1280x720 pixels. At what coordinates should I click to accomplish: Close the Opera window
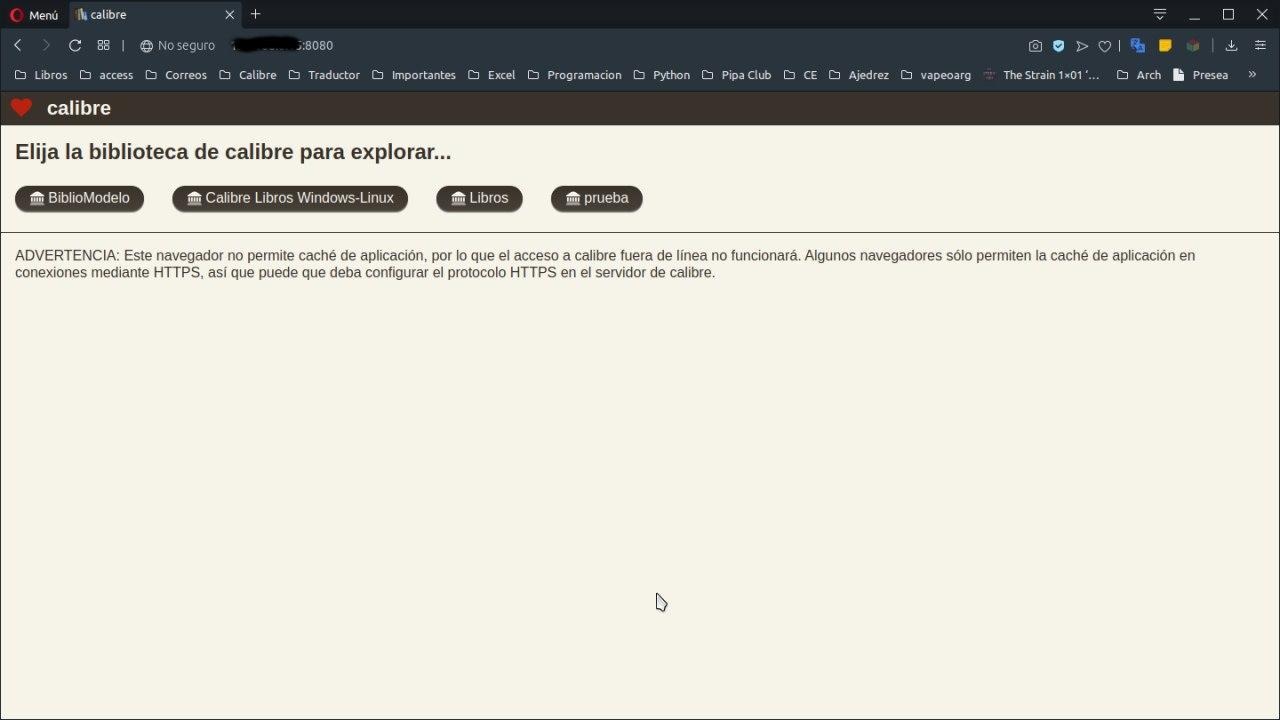1262,14
